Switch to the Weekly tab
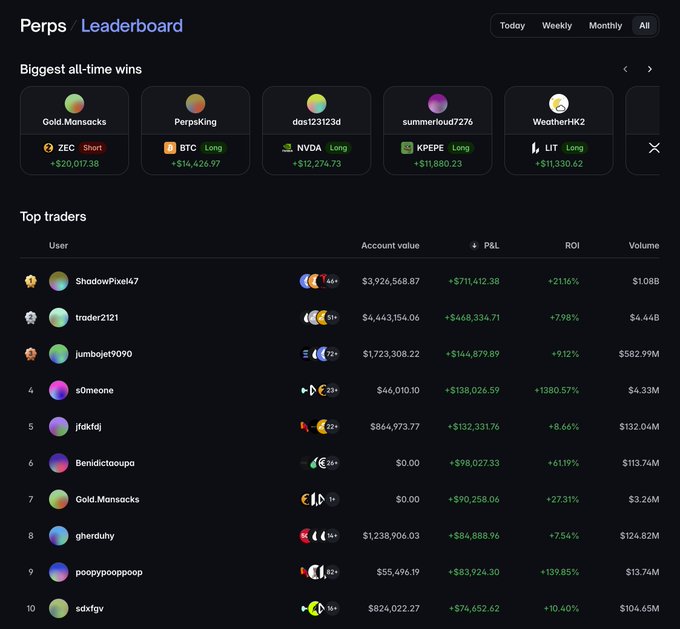Image resolution: width=680 pixels, height=629 pixels. (557, 26)
